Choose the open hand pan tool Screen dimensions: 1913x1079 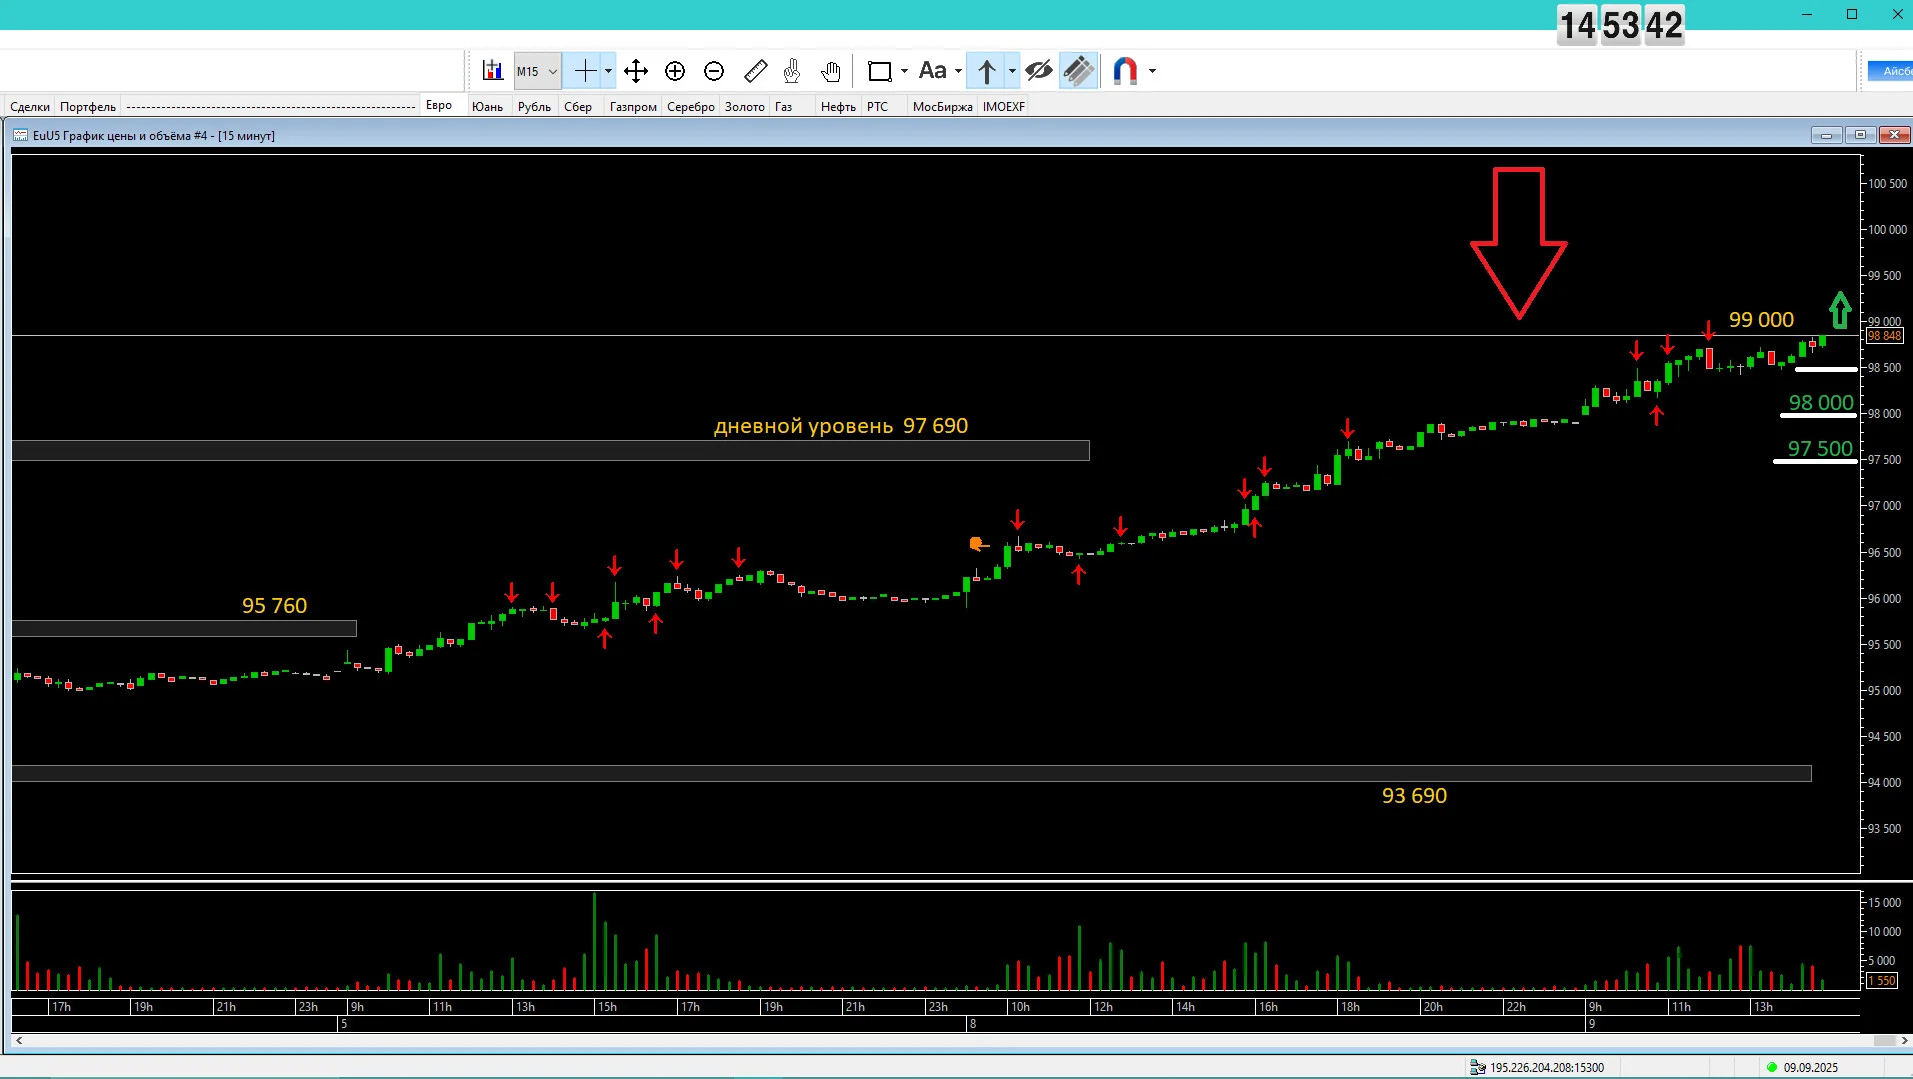click(831, 71)
